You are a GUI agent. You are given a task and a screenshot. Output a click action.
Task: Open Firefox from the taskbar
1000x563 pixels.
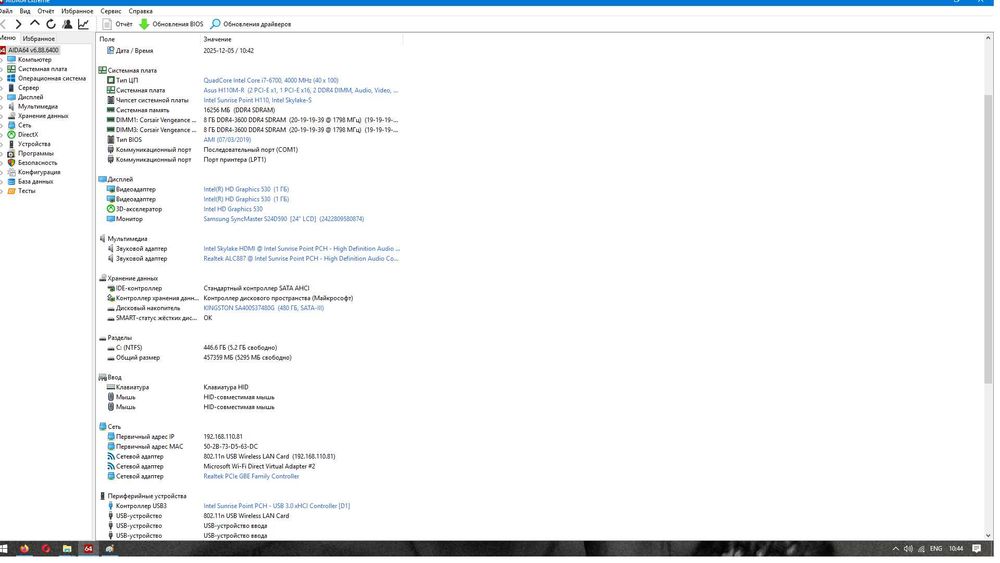tap(24, 549)
